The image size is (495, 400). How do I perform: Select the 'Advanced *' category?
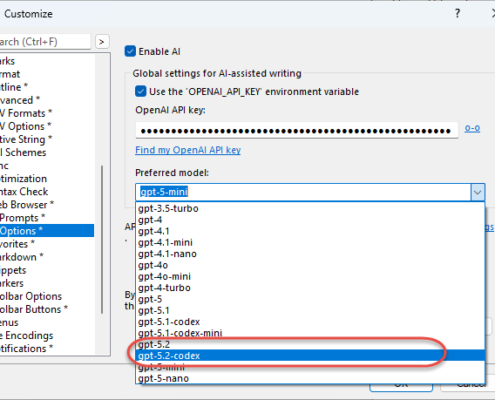pos(47,100)
